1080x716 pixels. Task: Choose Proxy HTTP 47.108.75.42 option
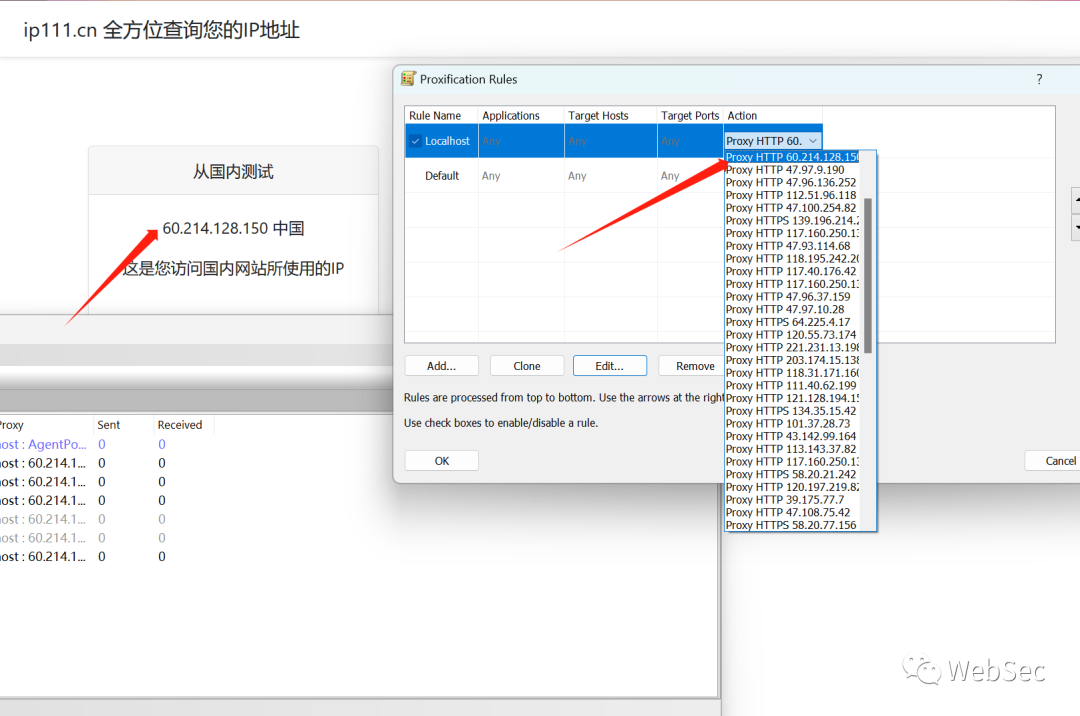click(x=792, y=512)
